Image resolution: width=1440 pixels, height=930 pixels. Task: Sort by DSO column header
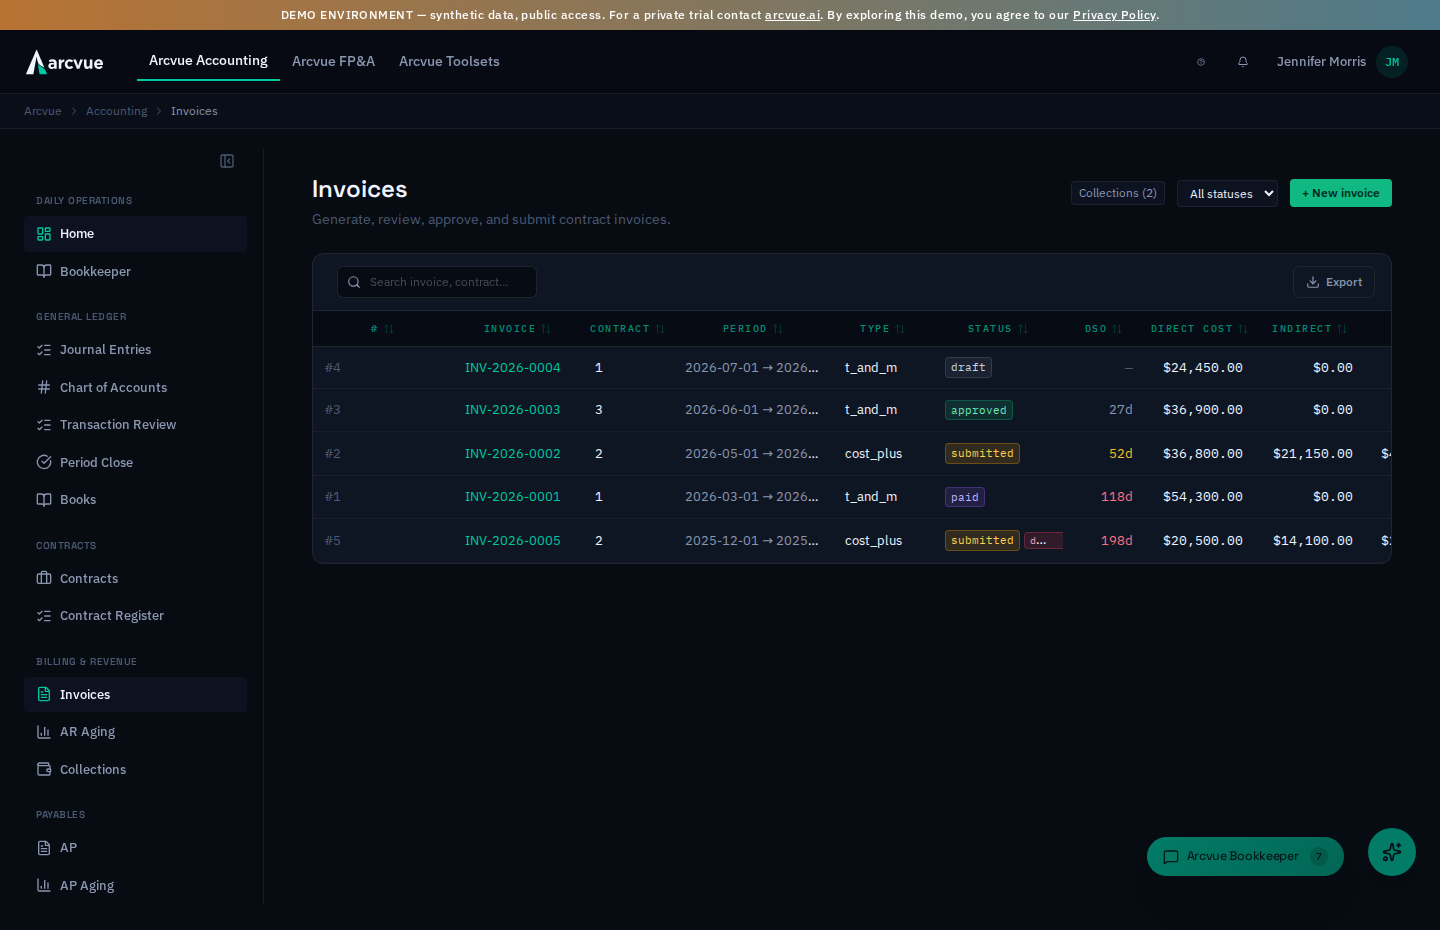click(1103, 329)
